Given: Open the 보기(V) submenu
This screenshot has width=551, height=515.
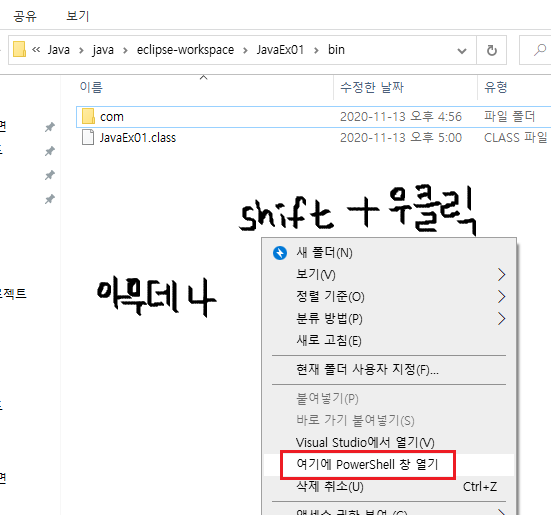Looking at the screenshot, I should click(389, 274).
